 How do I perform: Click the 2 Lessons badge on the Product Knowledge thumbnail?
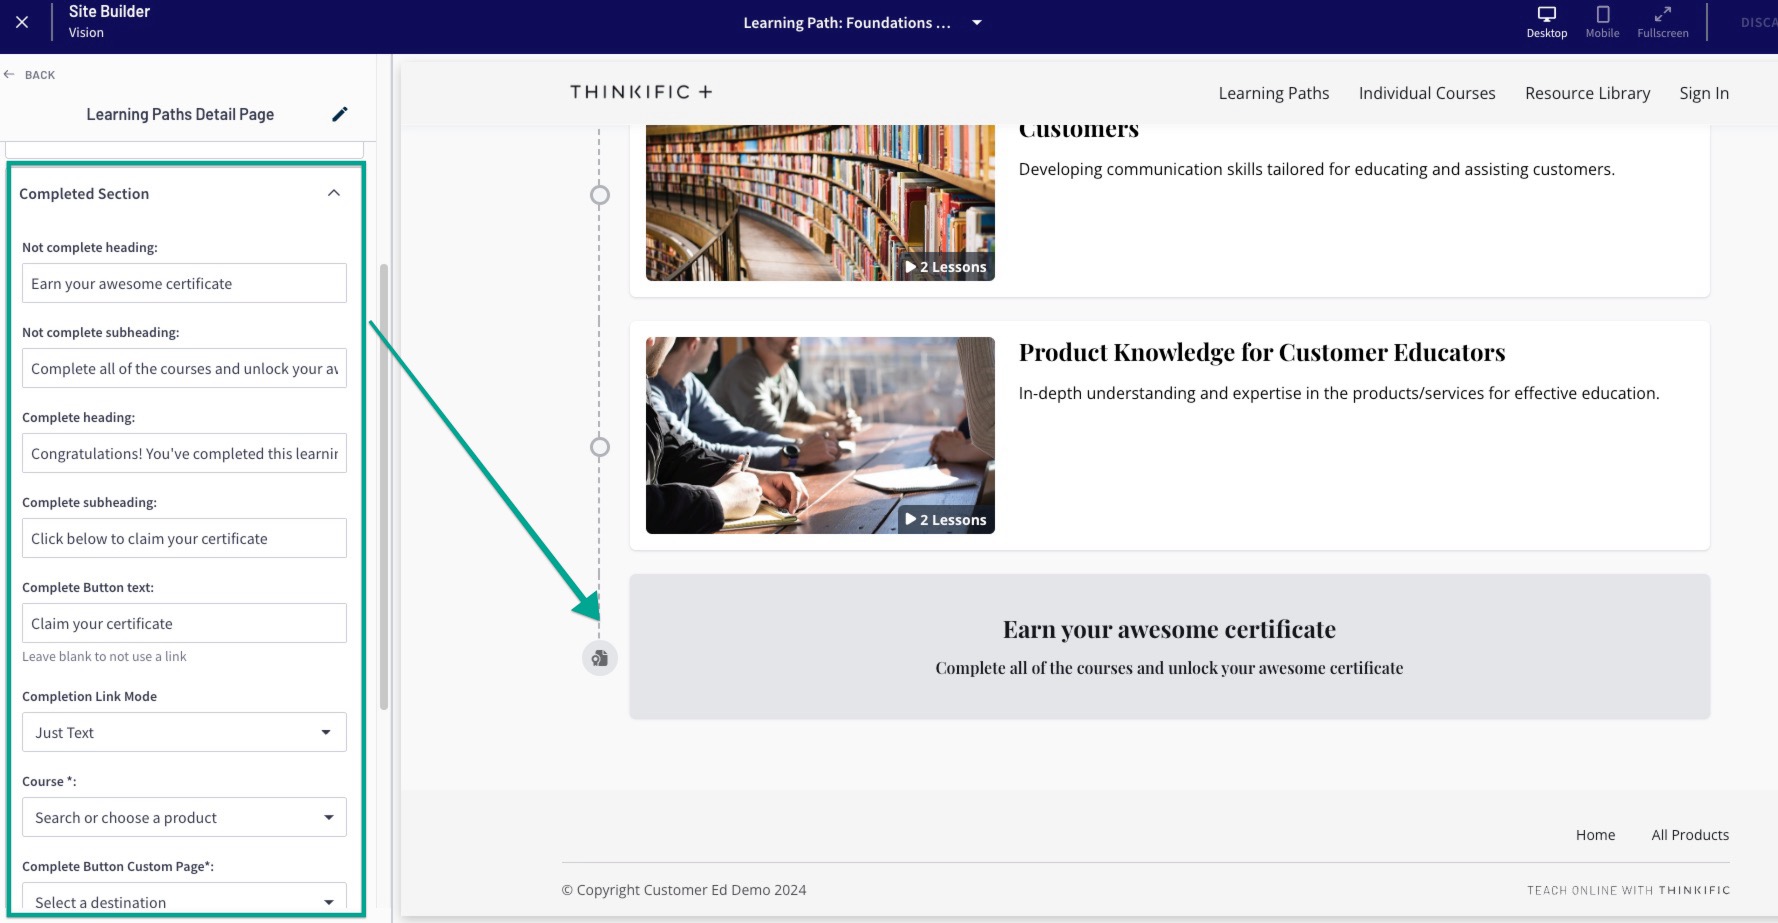tap(946, 520)
